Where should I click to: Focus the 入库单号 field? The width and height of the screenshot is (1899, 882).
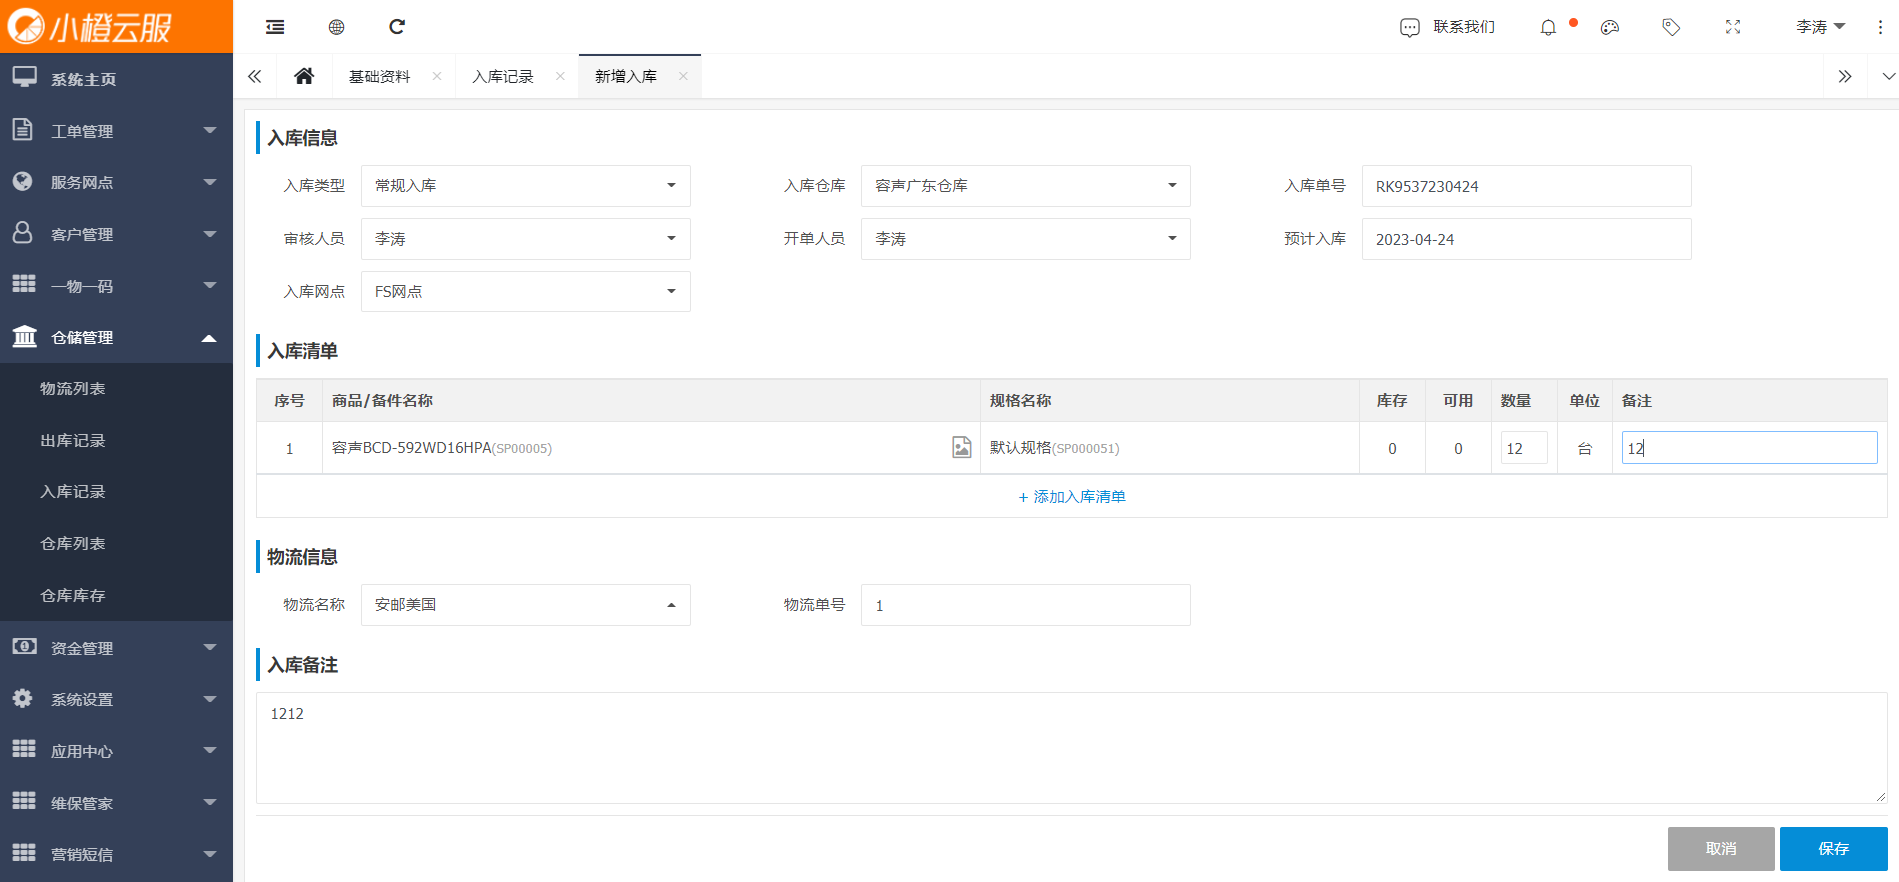[1527, 186]
